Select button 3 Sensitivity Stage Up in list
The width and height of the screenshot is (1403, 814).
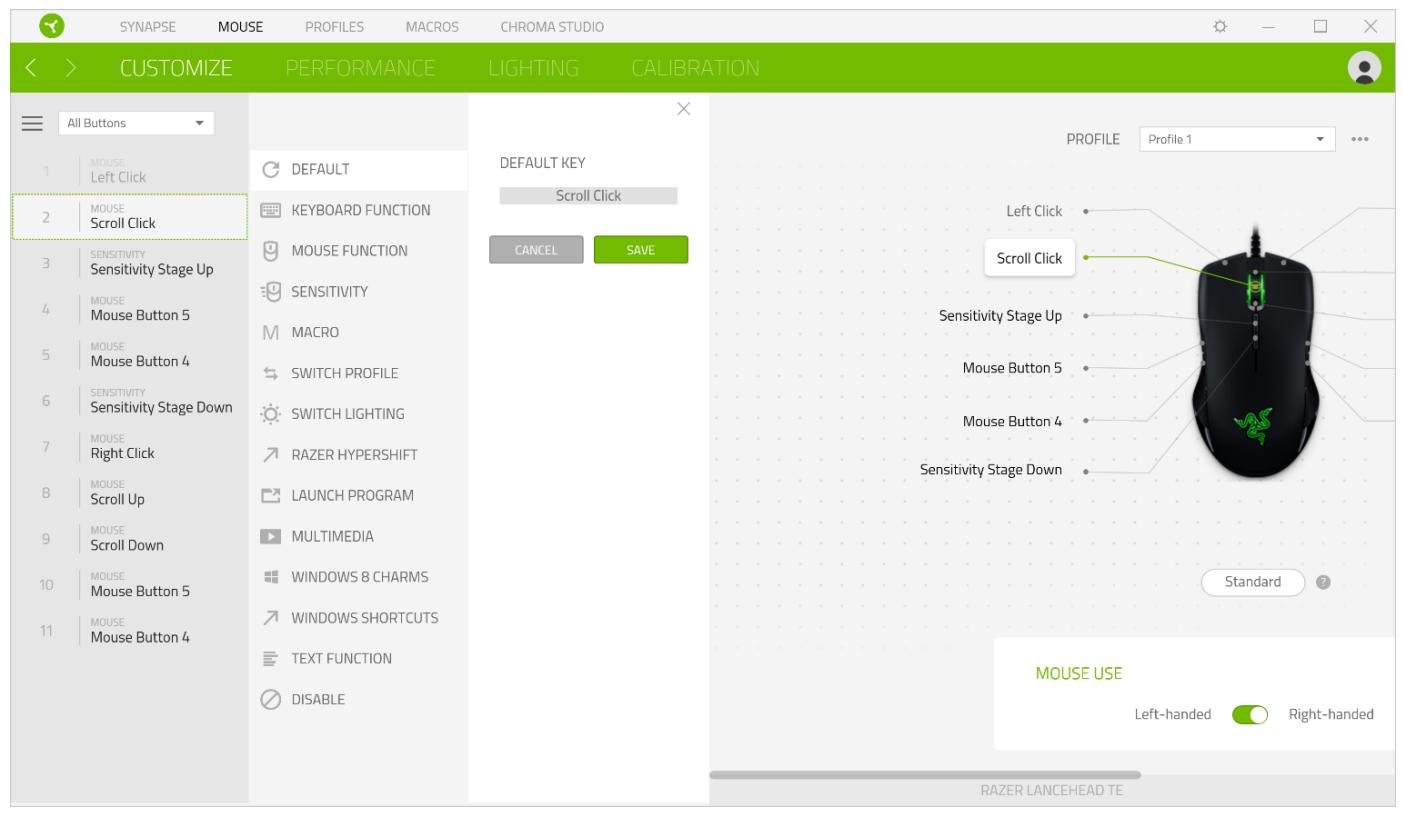click(129, 263)
